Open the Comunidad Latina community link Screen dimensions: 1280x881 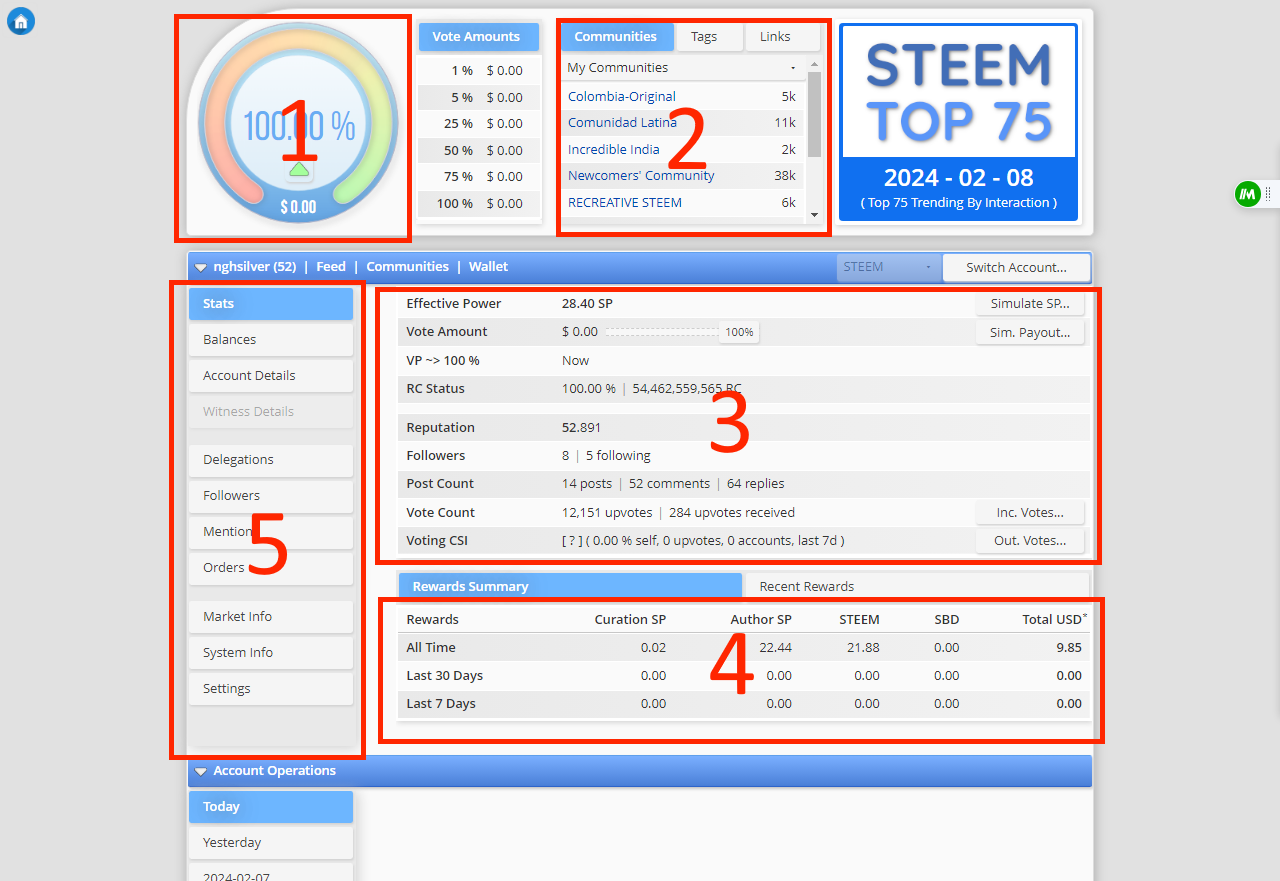(x=622, y=123)
